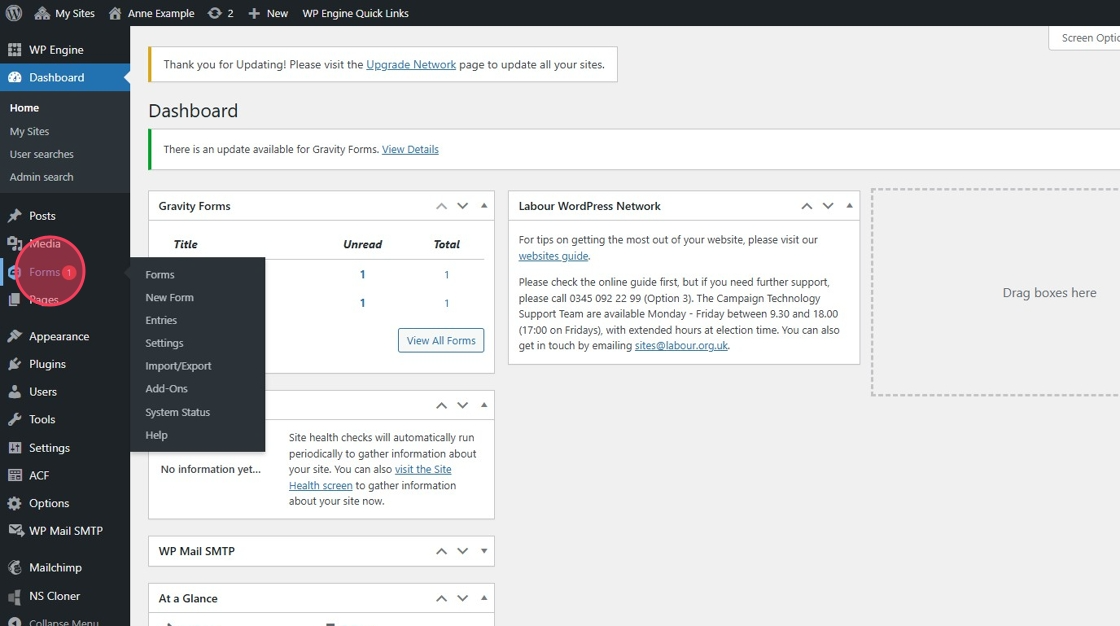Image resolution: width=1120 pixels, height=626 pixels.
Task: Expand the WP Mail SMTP widget
Action: tap(484, 551)
